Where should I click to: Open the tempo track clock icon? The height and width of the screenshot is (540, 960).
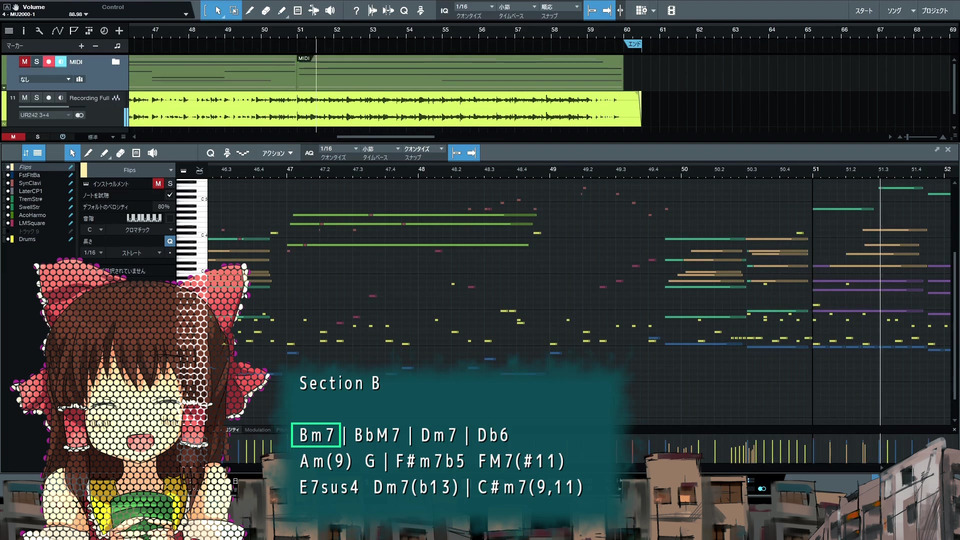click(104, 30)
